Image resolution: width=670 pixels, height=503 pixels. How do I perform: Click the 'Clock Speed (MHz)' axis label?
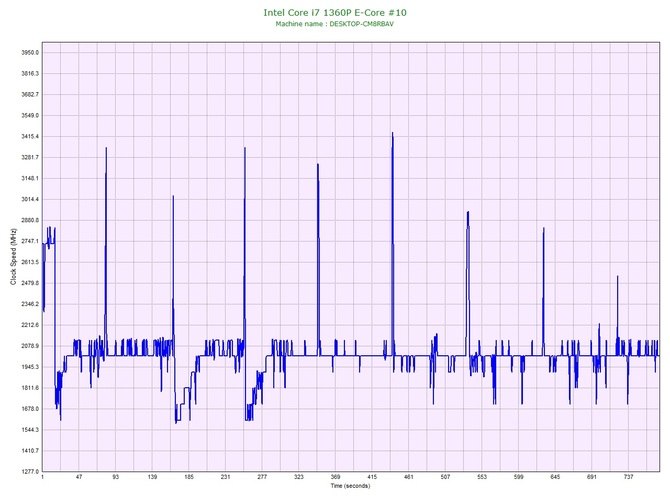13,257
